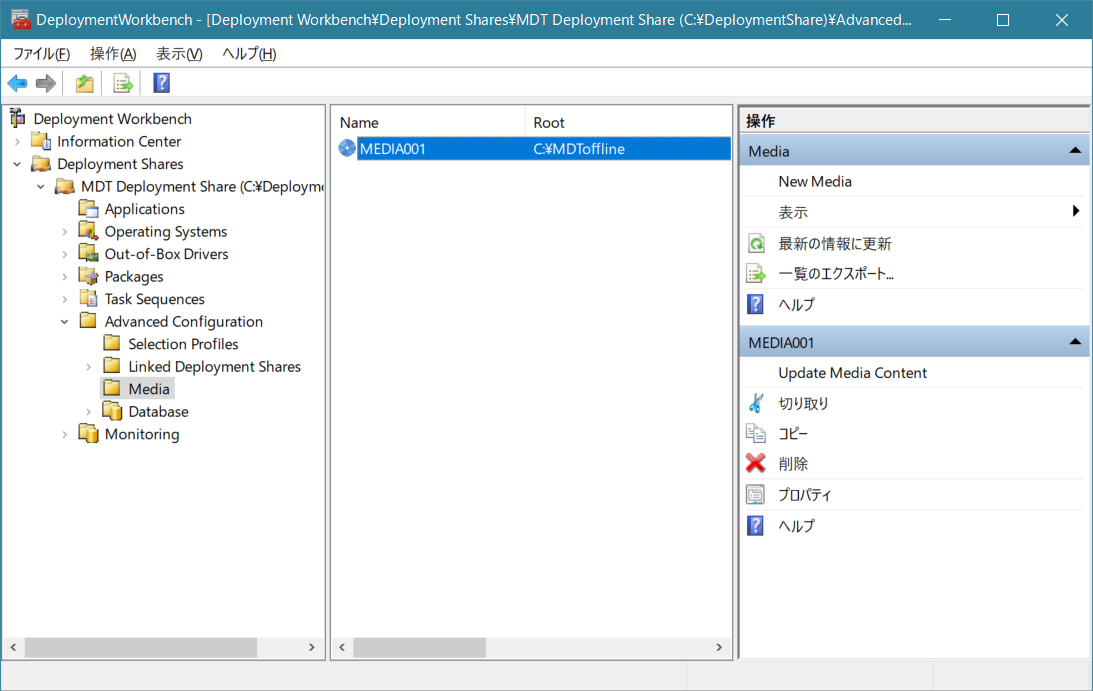
Task: Collapse the Advanced Configuration node
Action: (65, 322)
